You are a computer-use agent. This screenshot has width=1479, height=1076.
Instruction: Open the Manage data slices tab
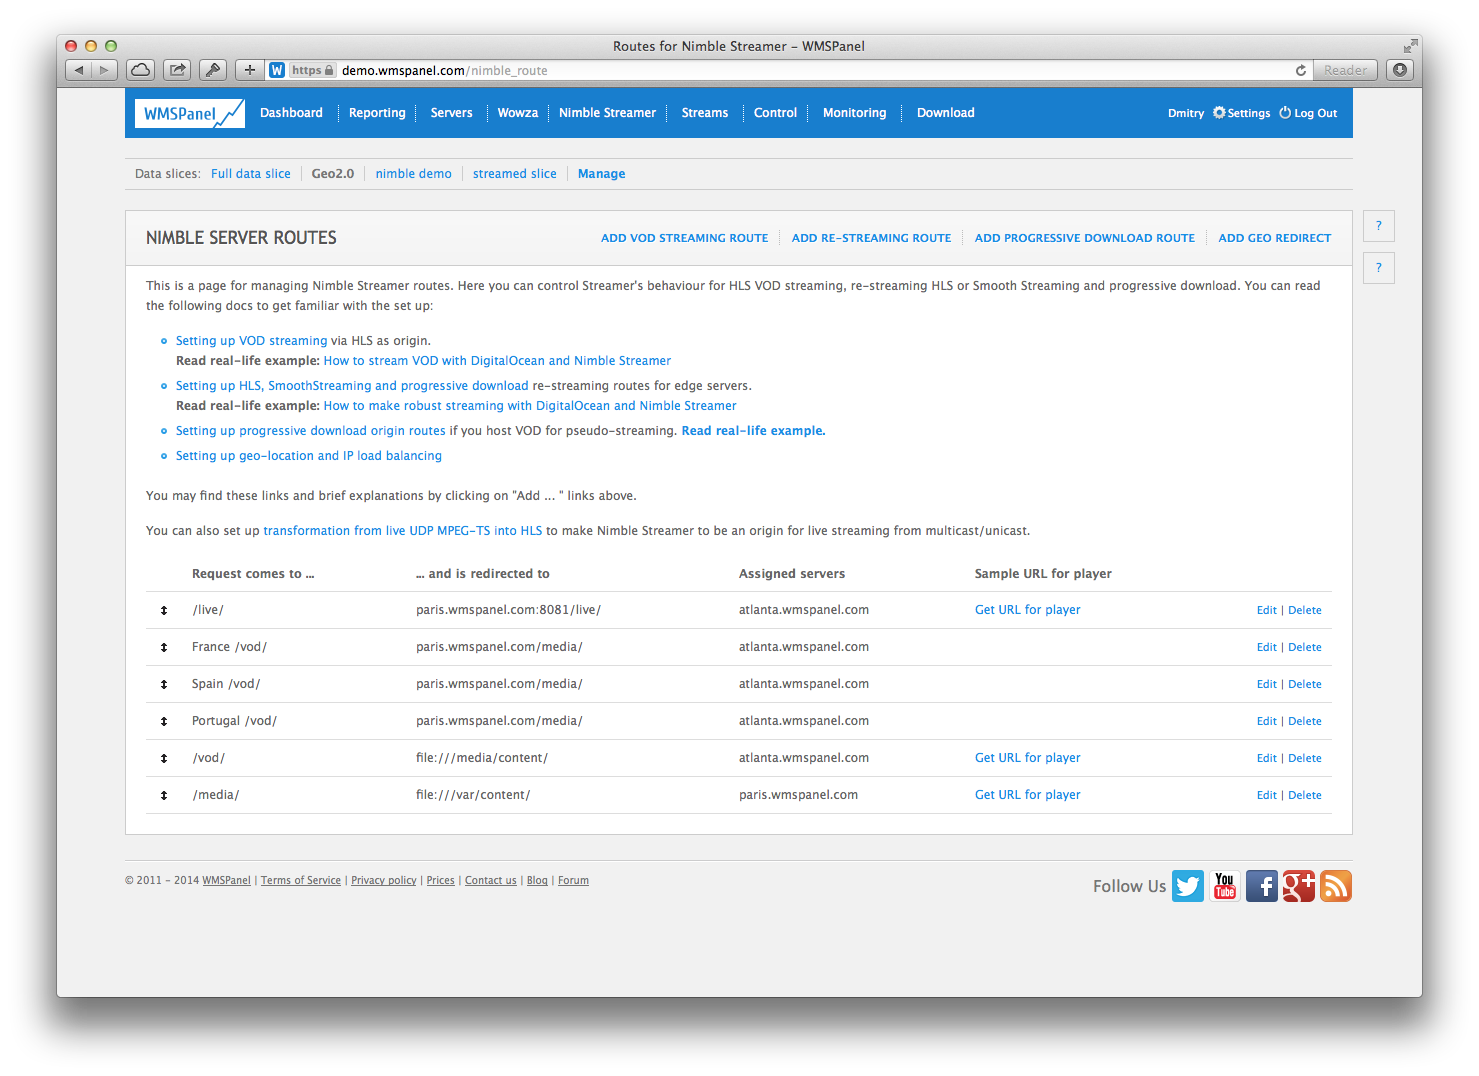pyautogui.click(x=601, y=173)
